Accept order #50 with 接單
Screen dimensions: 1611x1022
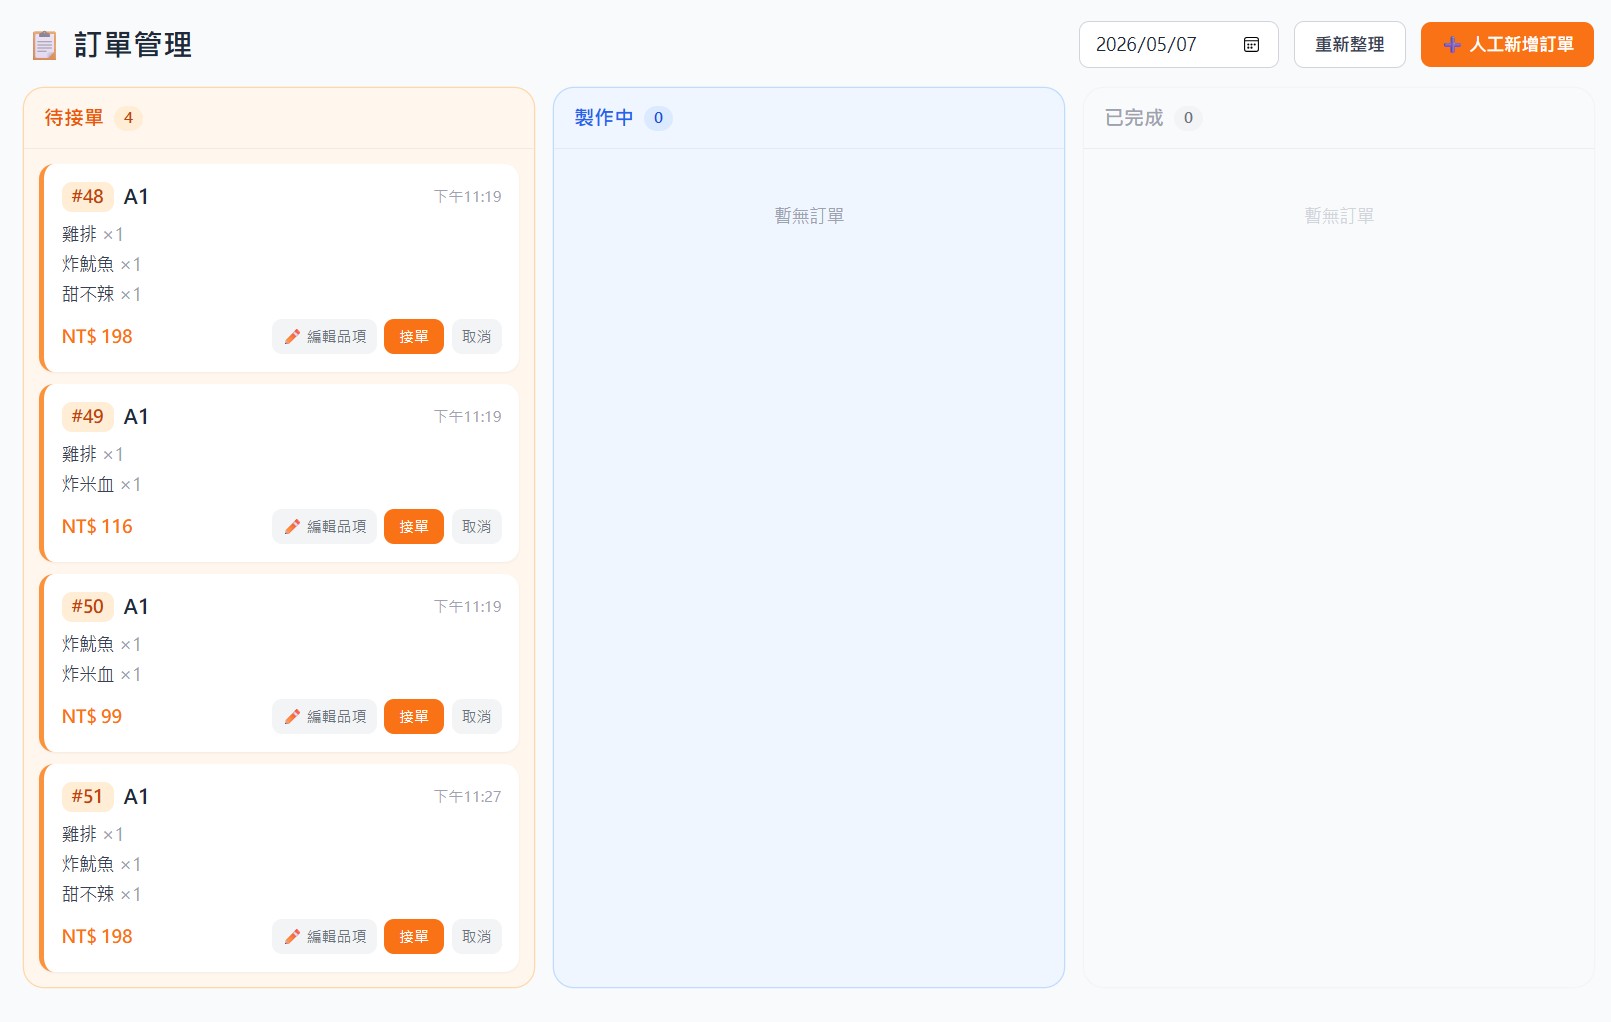(414, 717)
